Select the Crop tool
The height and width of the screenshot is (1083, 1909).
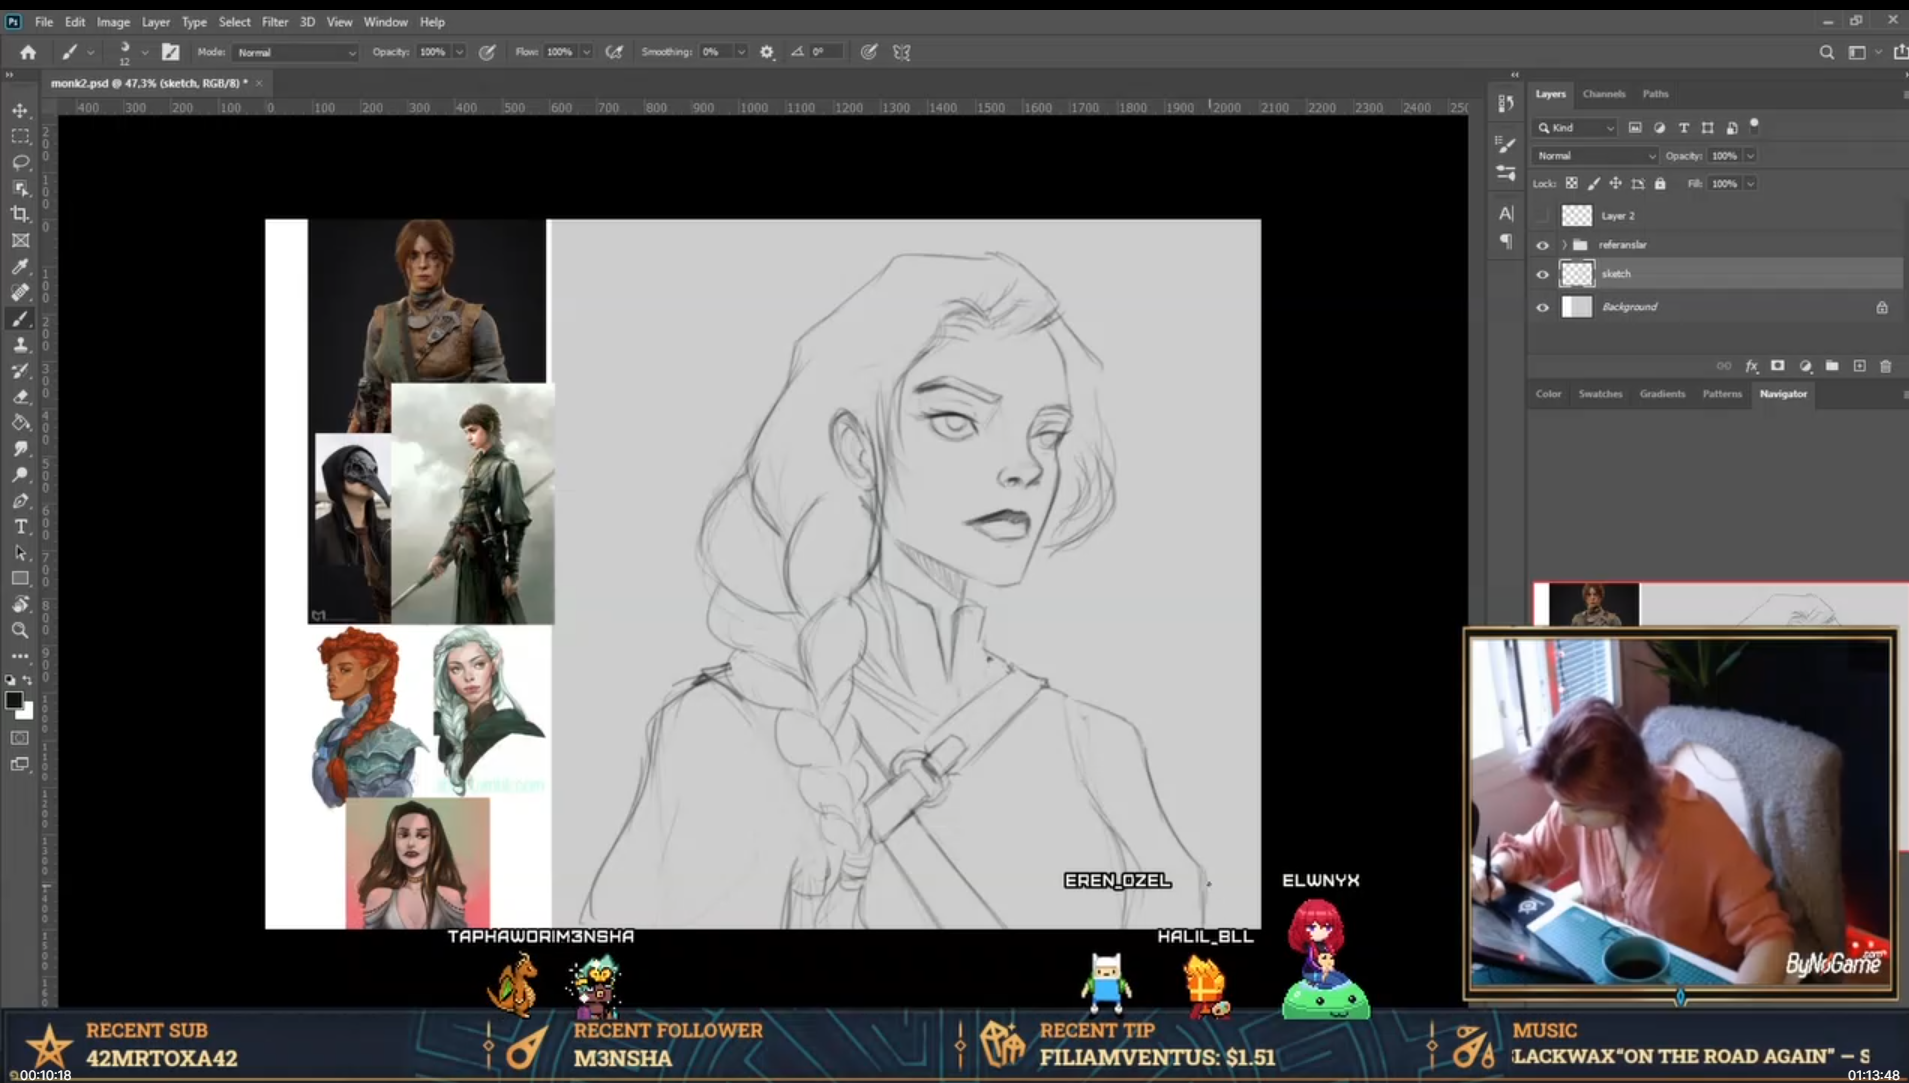coord(20,214)
